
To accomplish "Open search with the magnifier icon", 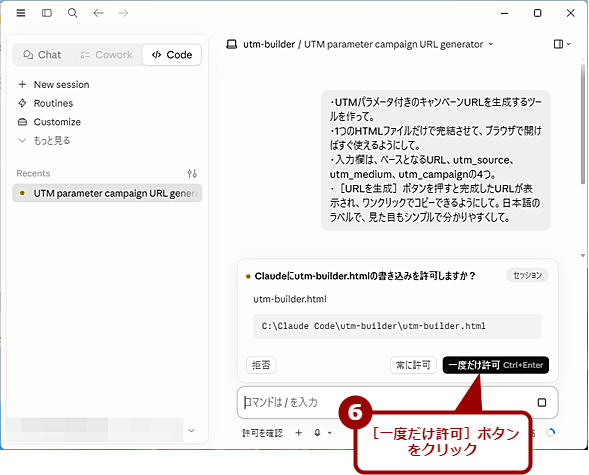I will [x=72, y=13].
